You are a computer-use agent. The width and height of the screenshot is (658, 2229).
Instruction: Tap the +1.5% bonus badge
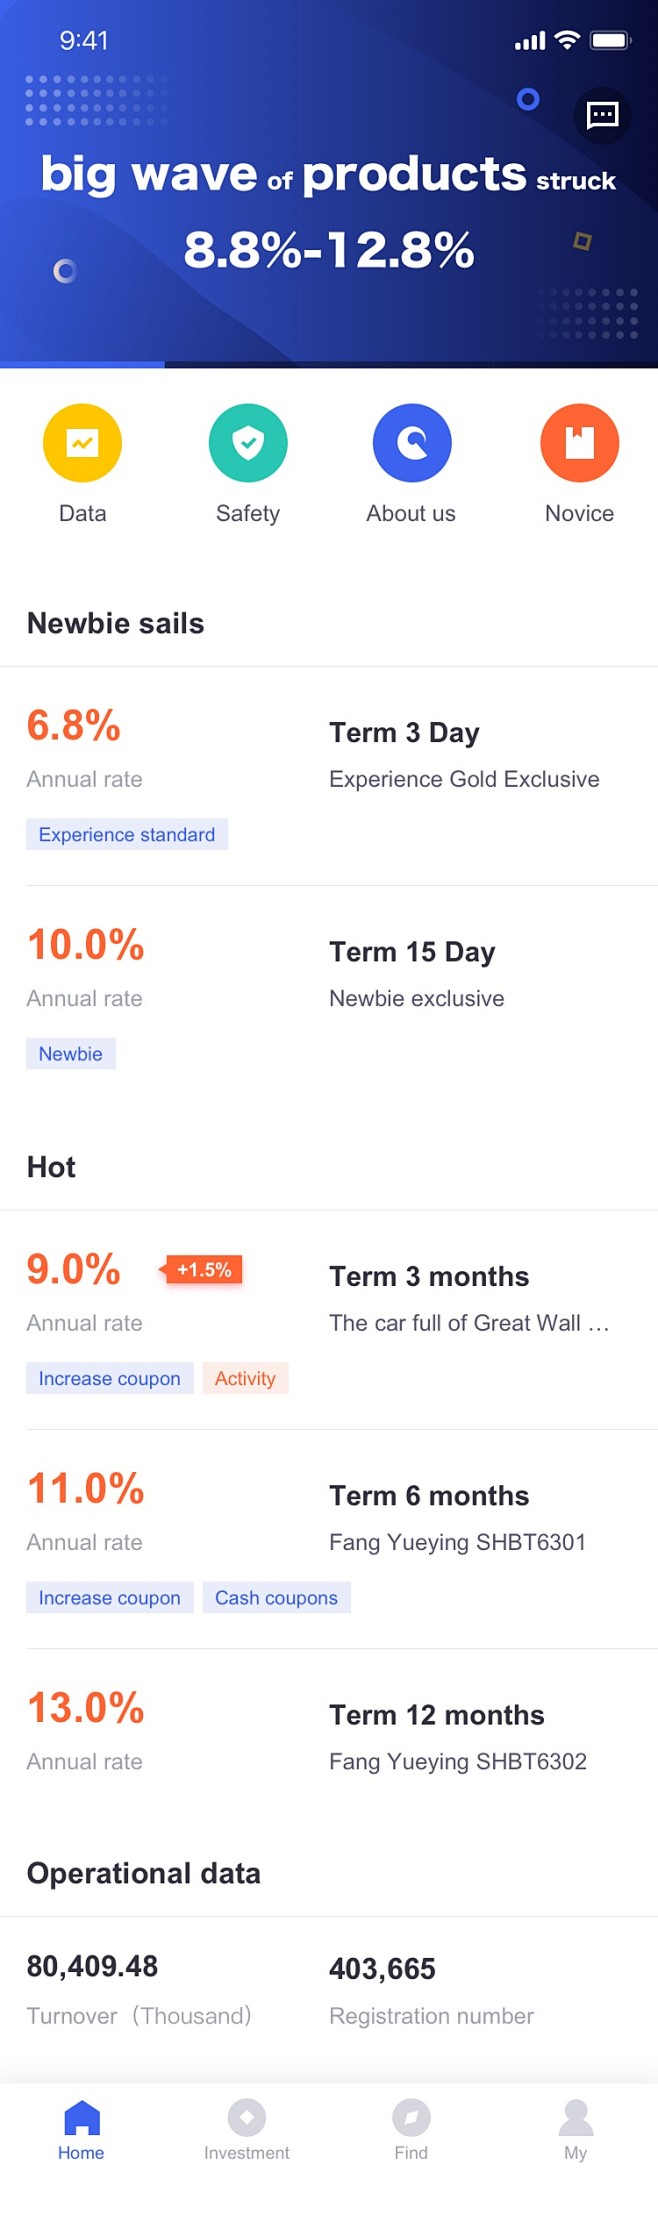pyautogui.click(x=201, y=1270)
